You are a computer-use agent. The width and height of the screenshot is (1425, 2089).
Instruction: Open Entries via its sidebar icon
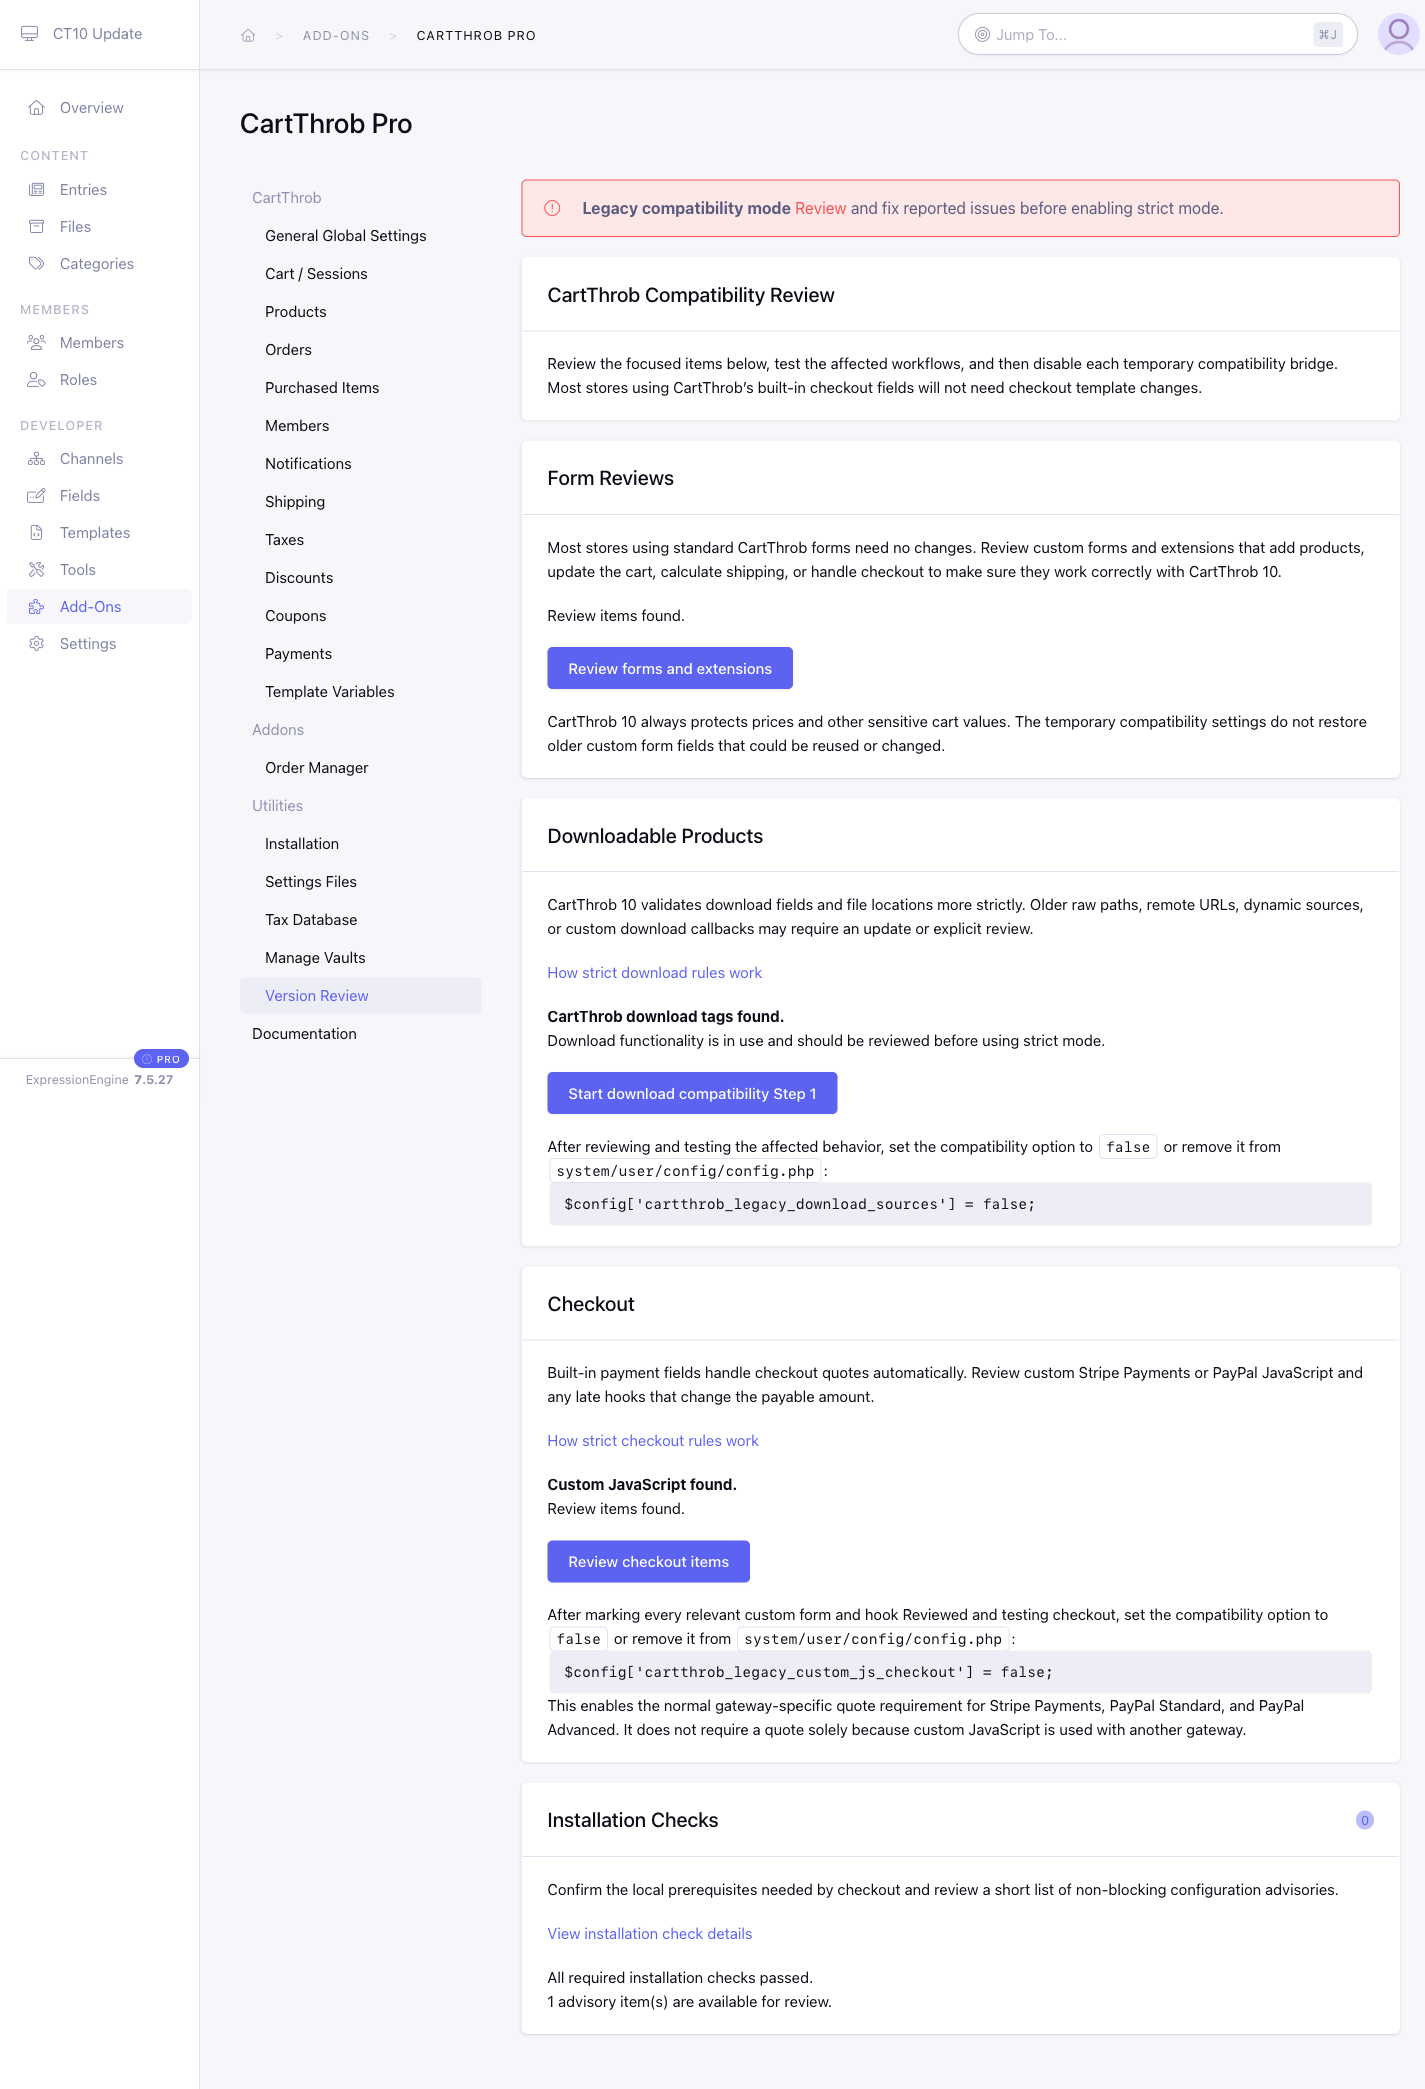pyautogui.click(x=37, y=190)
